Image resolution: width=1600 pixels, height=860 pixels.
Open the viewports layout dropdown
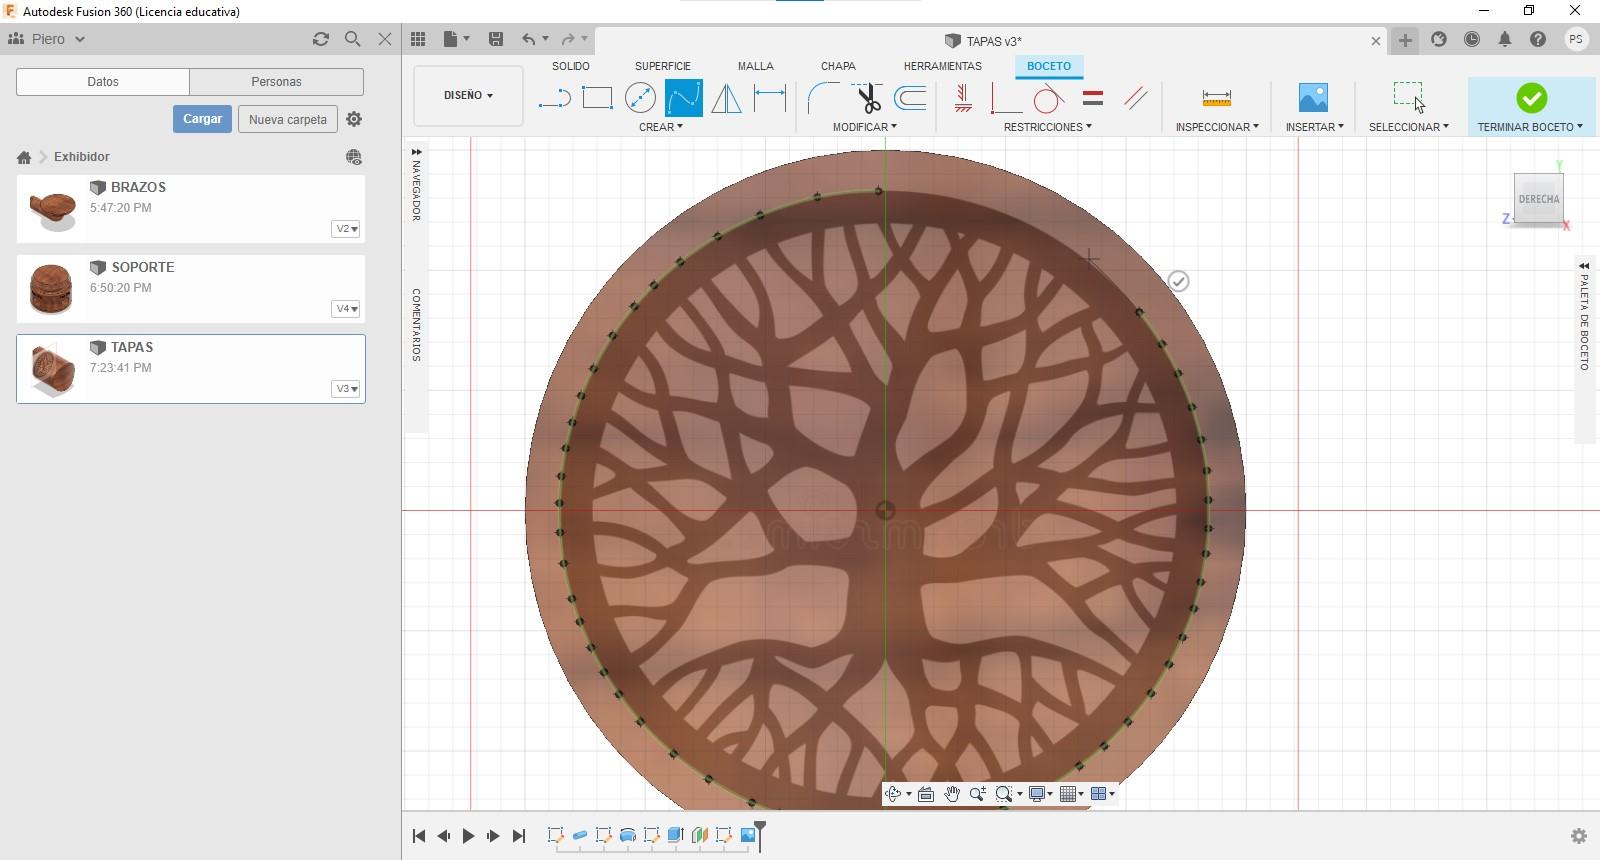tap(1103, 794)
